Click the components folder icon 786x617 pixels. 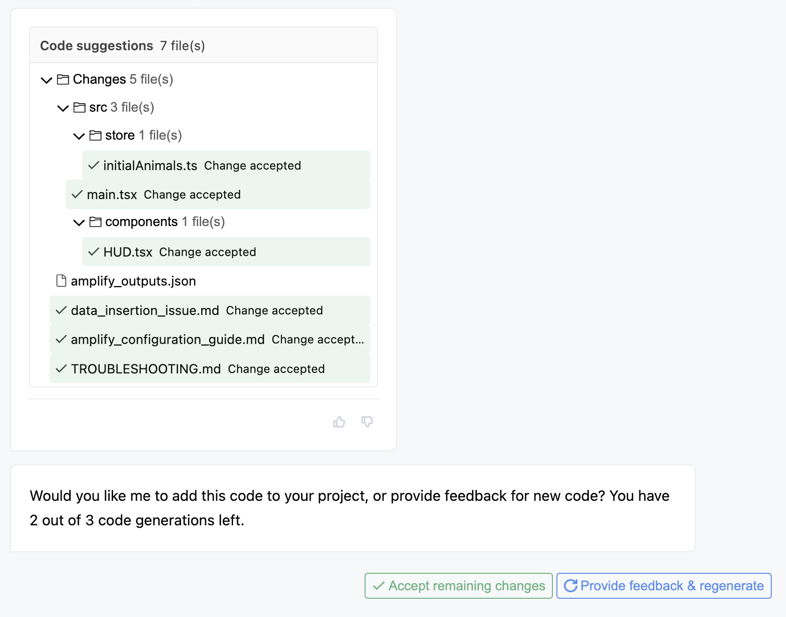(x=95, y=222)
